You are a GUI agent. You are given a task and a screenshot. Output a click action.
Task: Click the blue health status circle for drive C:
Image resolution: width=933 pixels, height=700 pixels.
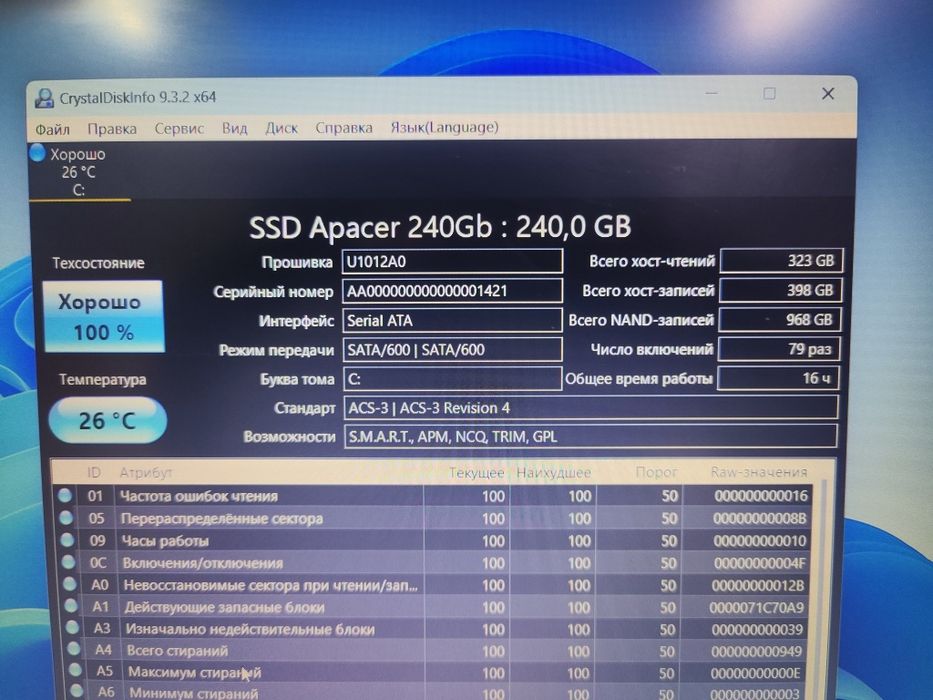37,153
